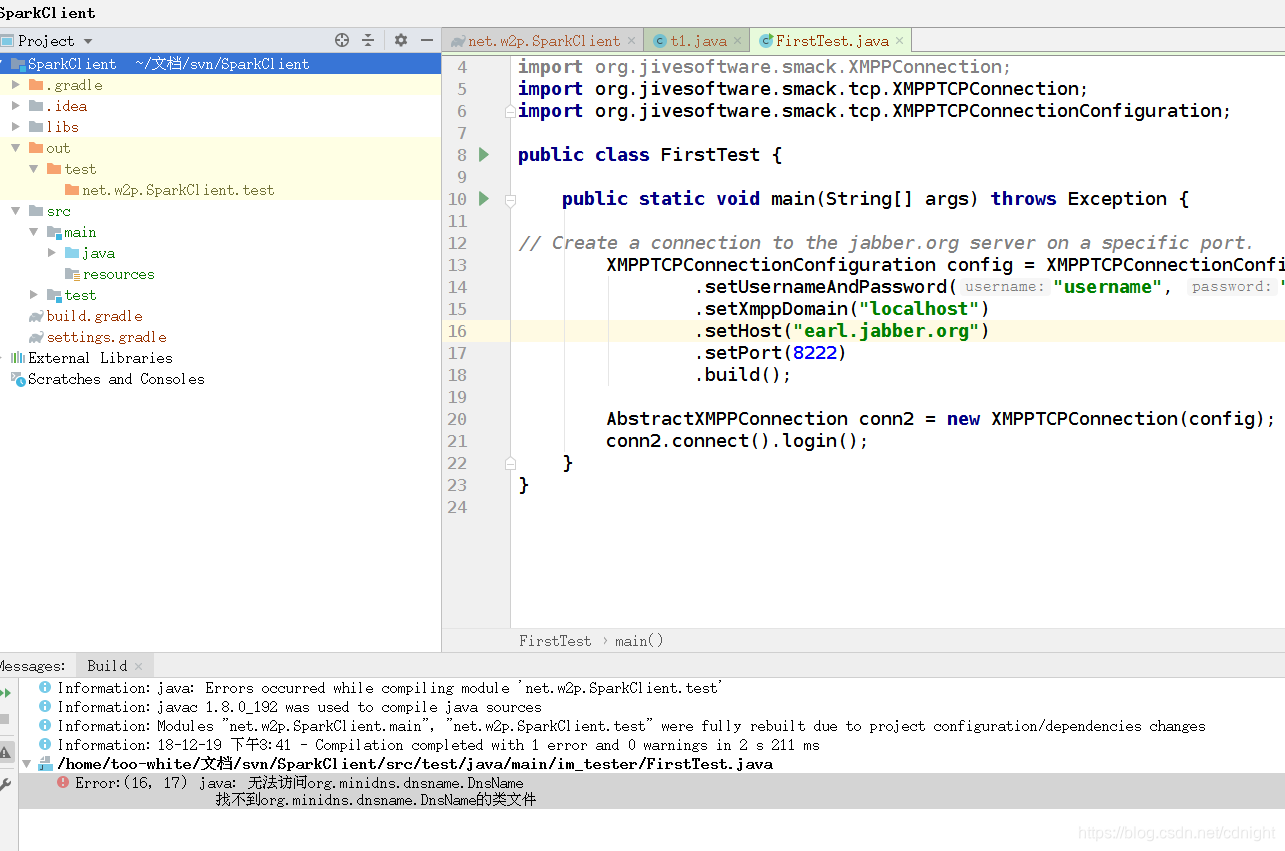The image size is (1285, 851).
Task: Run main method via gutter arrow line 10
Action: pyautogui.click(x=484, y=198)
